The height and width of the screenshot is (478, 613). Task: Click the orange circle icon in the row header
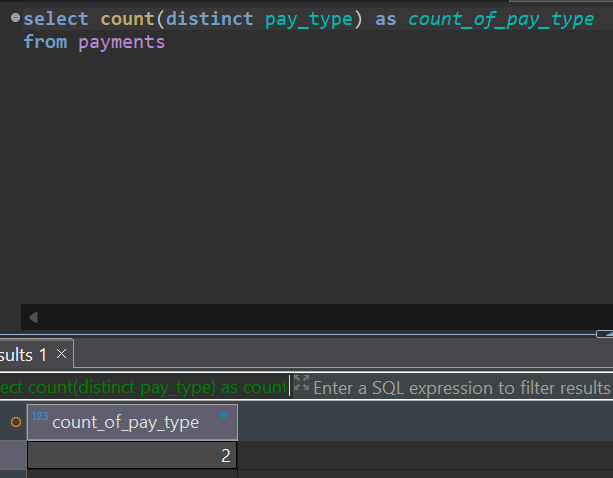tap(16, 422)
